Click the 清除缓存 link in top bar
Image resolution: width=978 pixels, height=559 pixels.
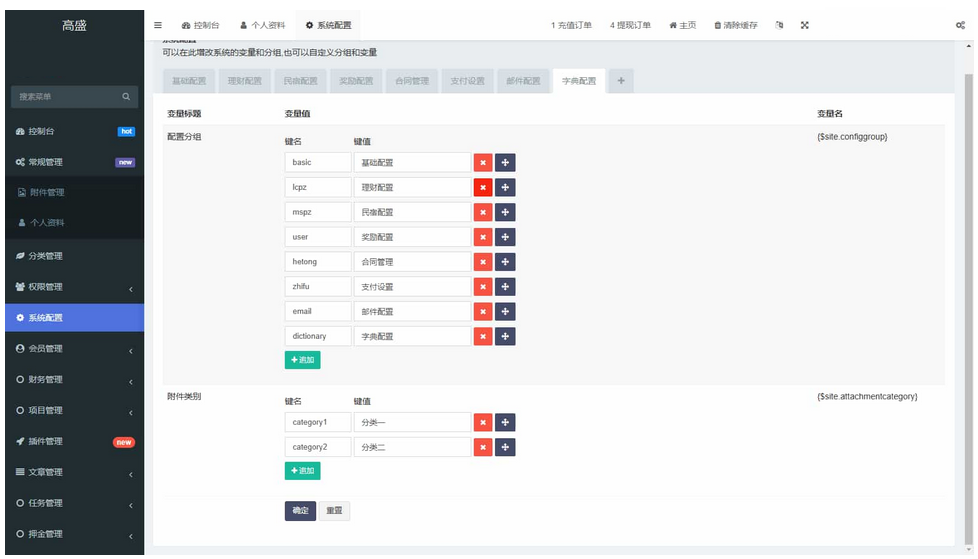click(736, 25)
